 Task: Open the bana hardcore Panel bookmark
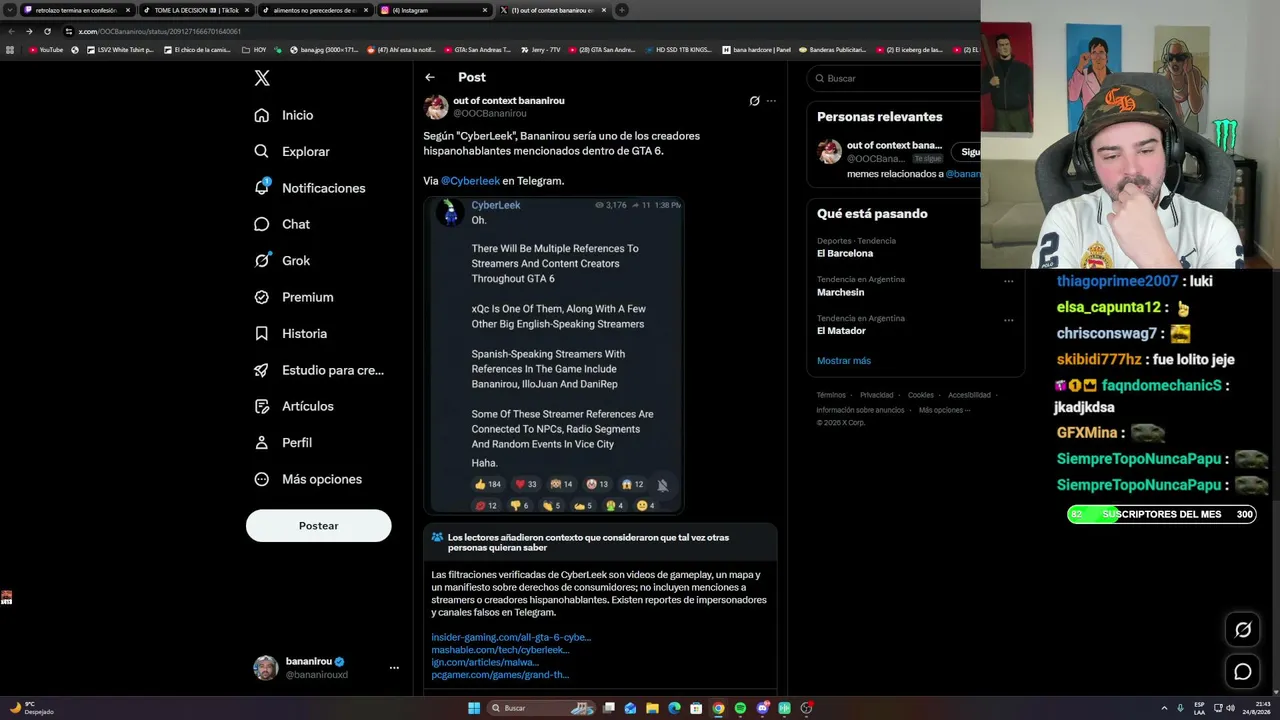coord(755,49)
